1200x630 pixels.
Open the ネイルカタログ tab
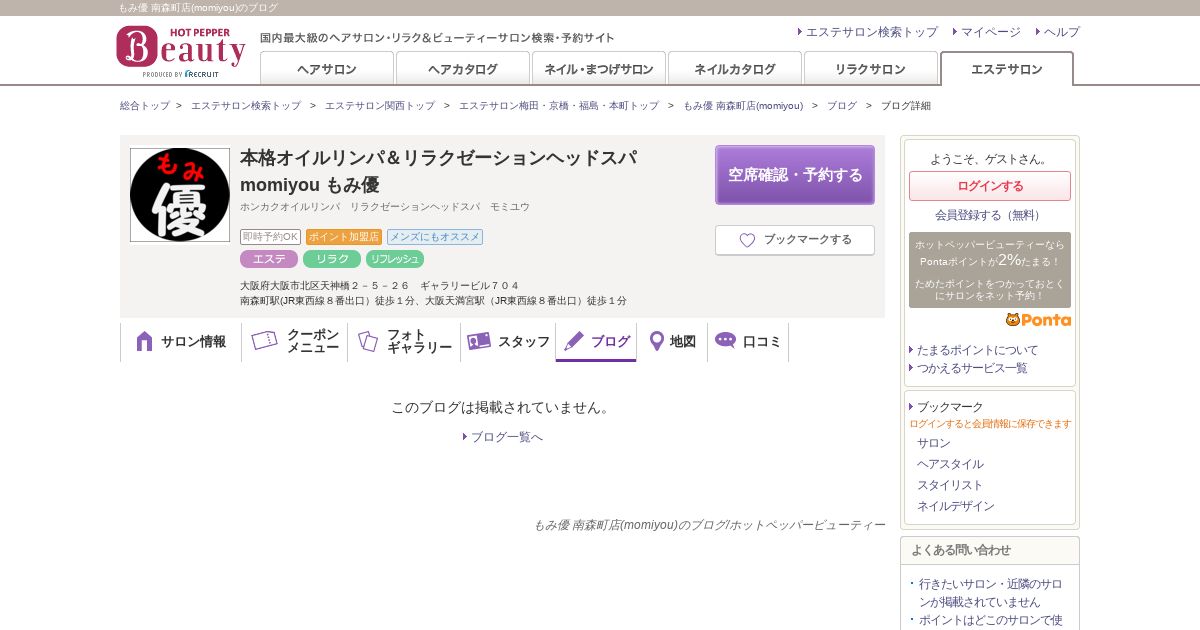[735, 69]
